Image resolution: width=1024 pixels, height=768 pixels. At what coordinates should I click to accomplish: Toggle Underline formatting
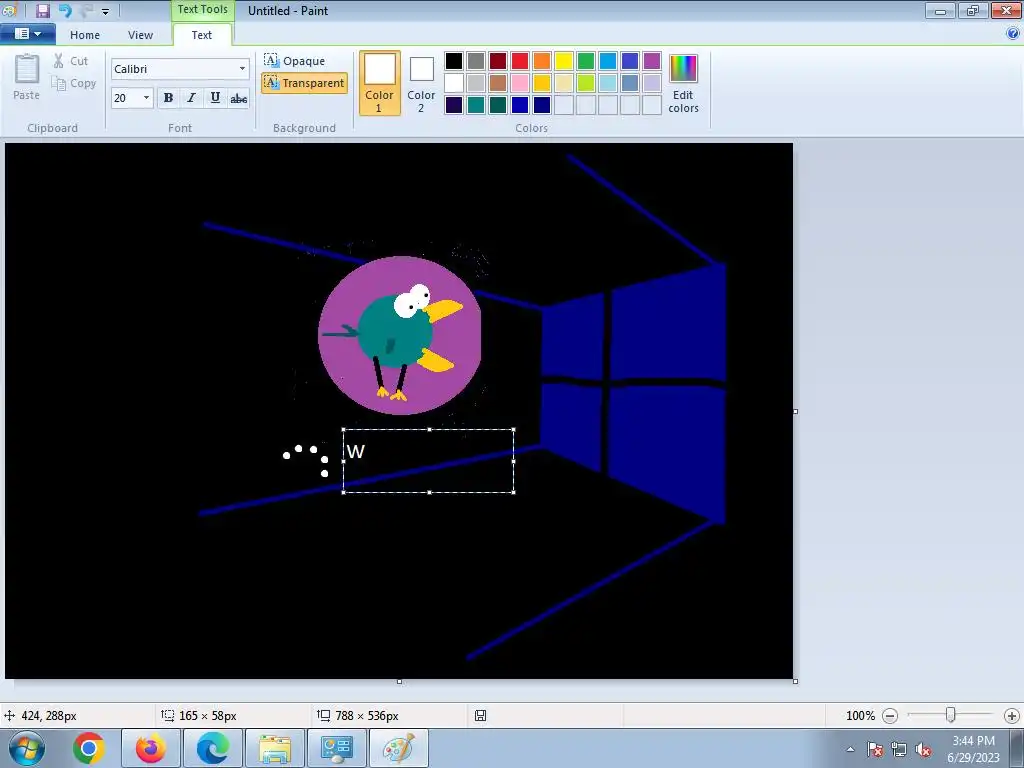215,98
